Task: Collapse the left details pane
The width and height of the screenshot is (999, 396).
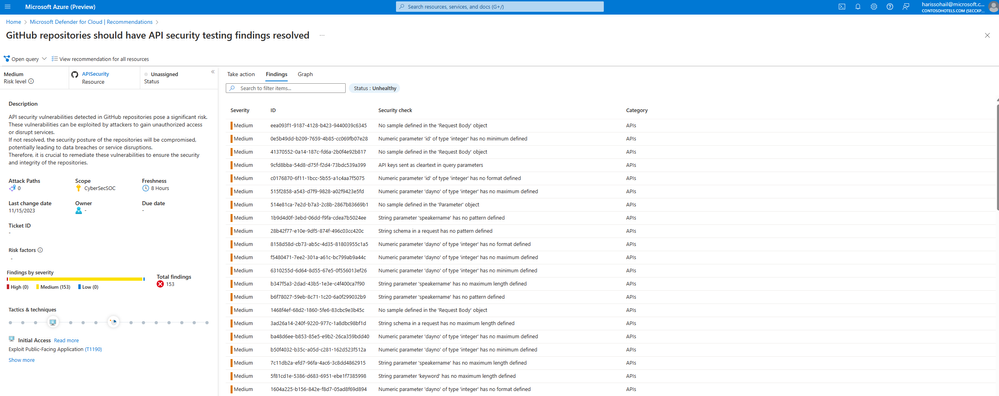Action: point(213,72)
